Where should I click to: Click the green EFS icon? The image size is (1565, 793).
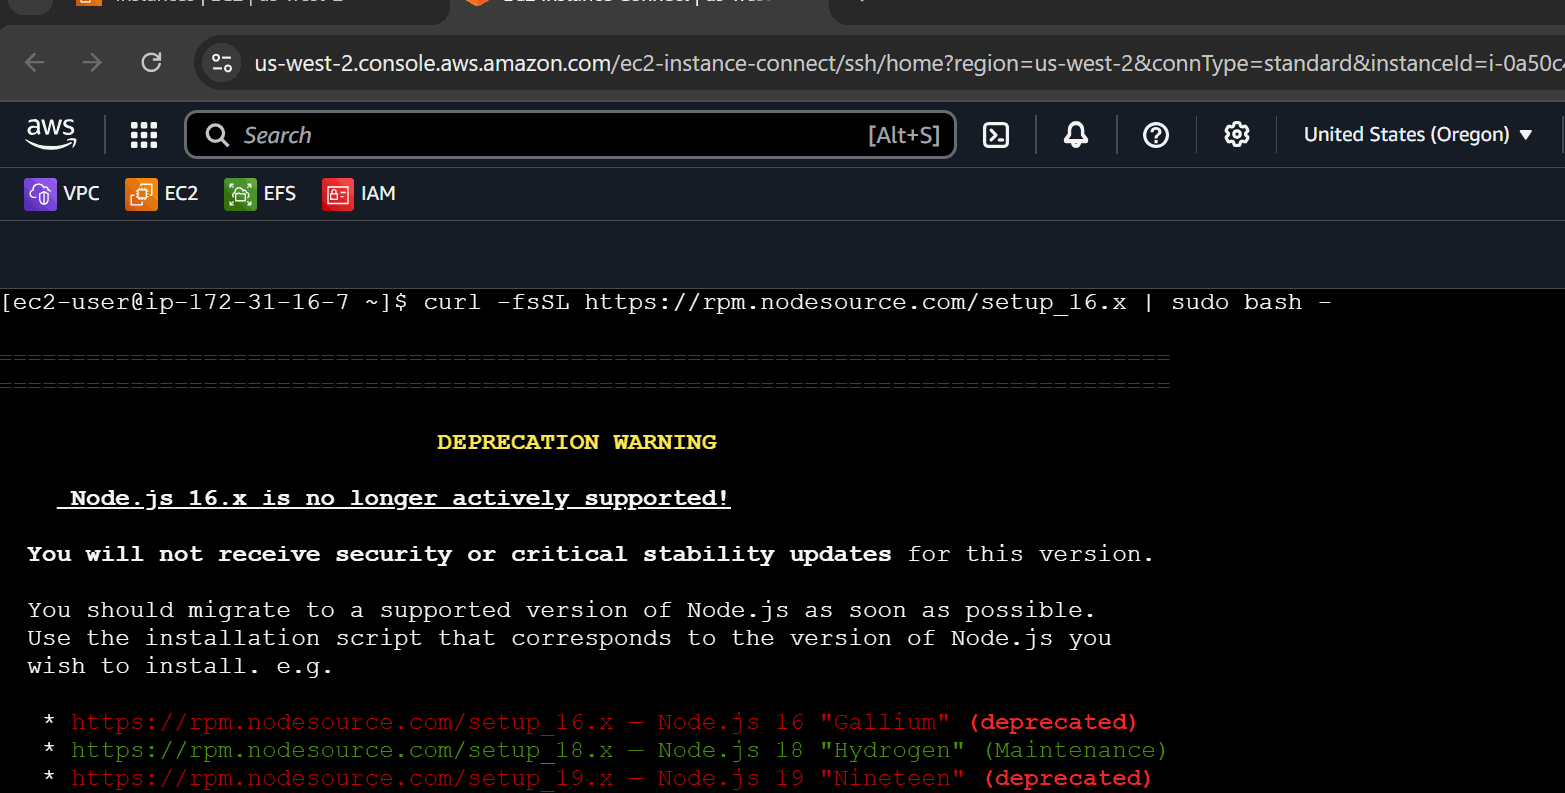[240, 194]
